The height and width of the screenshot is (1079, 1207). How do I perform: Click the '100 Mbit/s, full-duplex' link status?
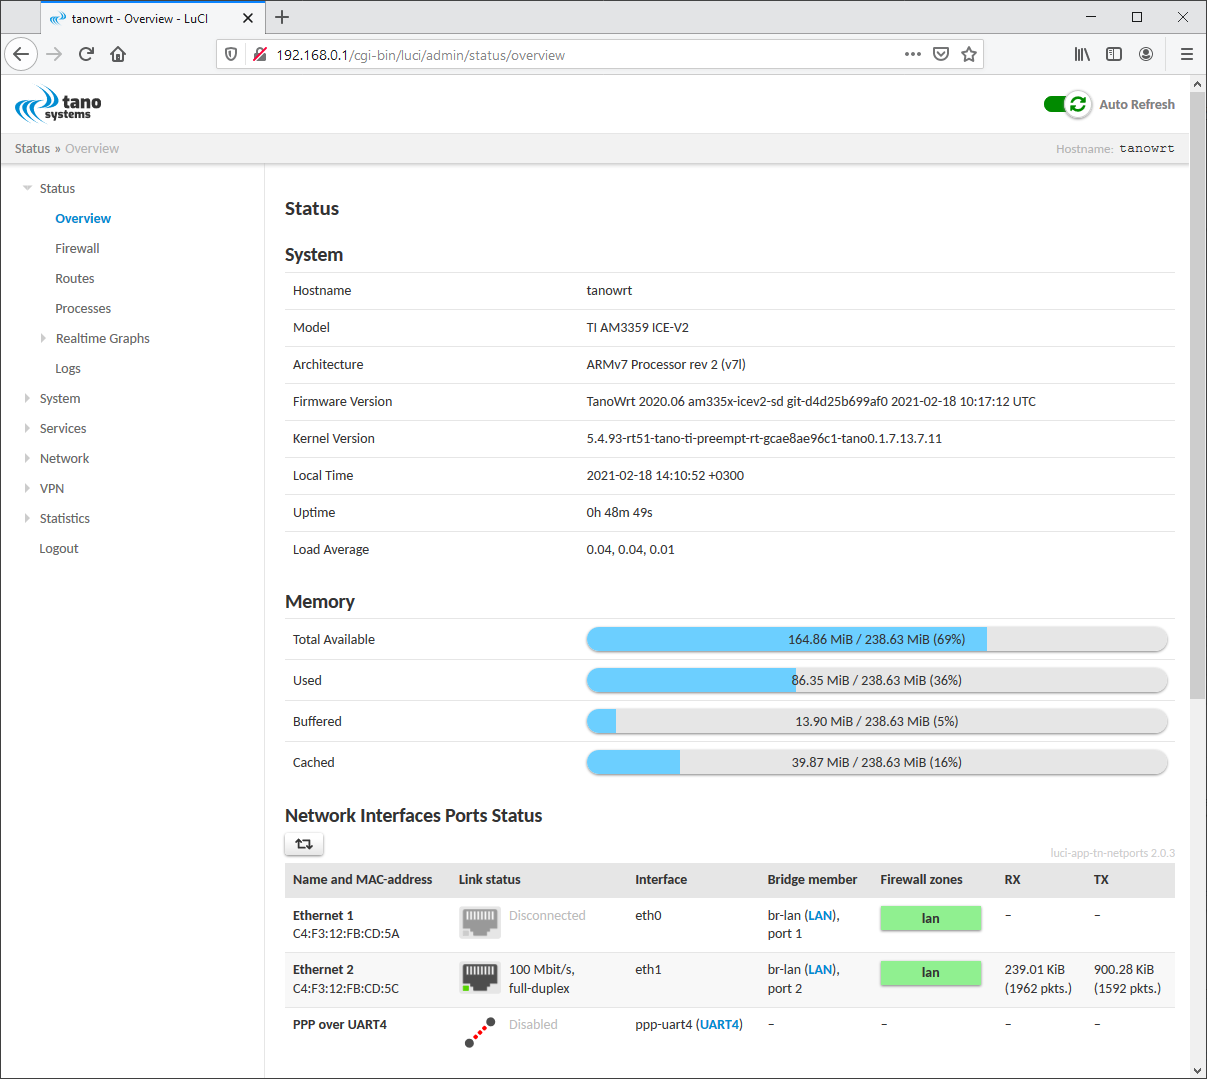click(541, 979)
